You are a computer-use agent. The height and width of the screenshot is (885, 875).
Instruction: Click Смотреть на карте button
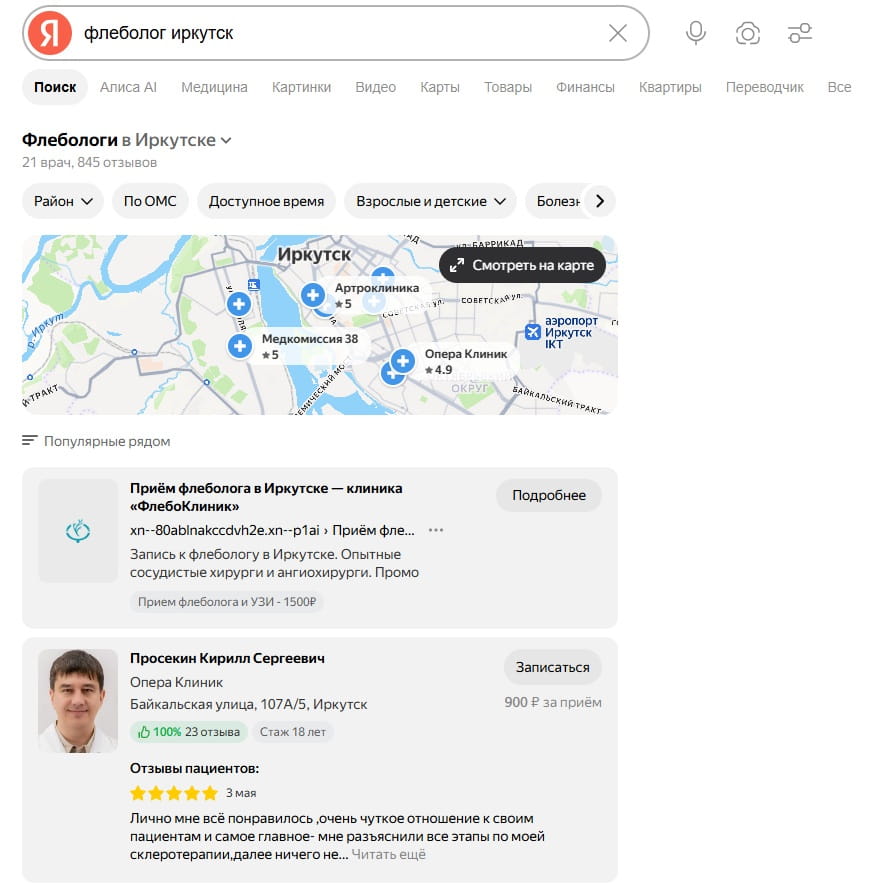pos(522,265)
